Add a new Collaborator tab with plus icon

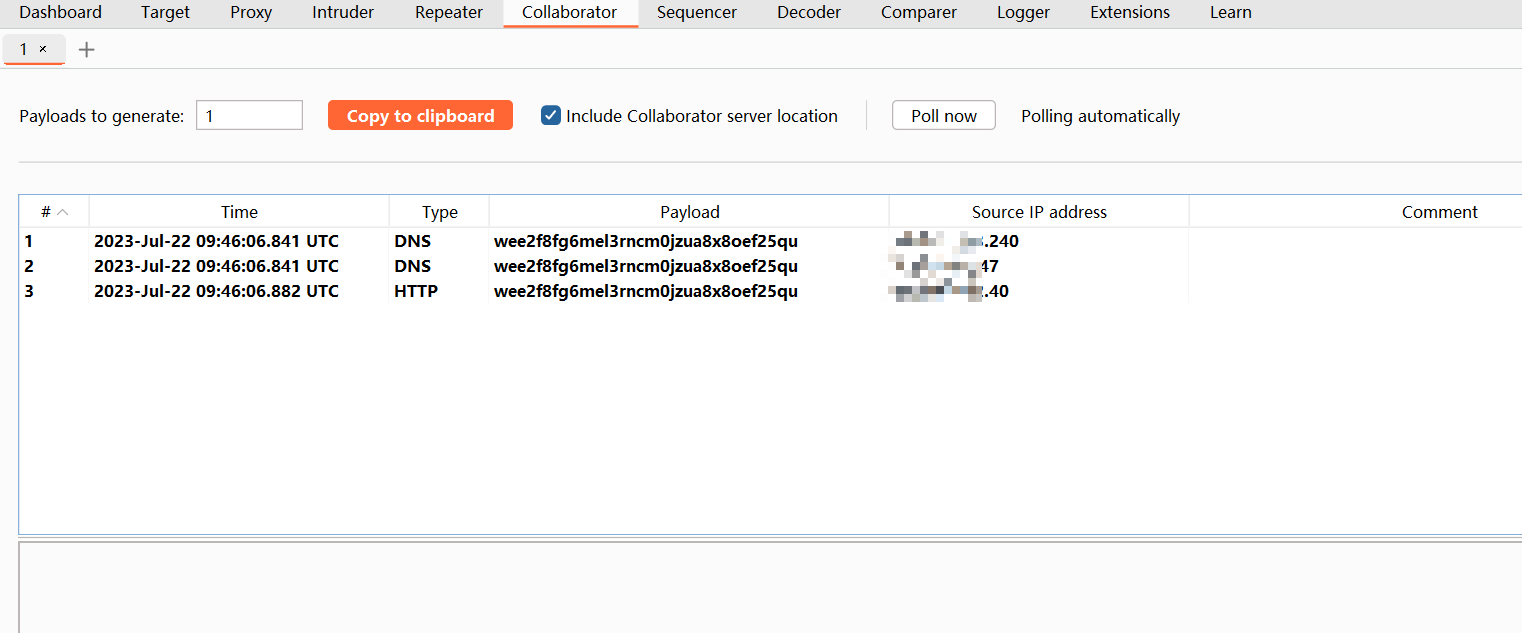[x=87, y=49]
